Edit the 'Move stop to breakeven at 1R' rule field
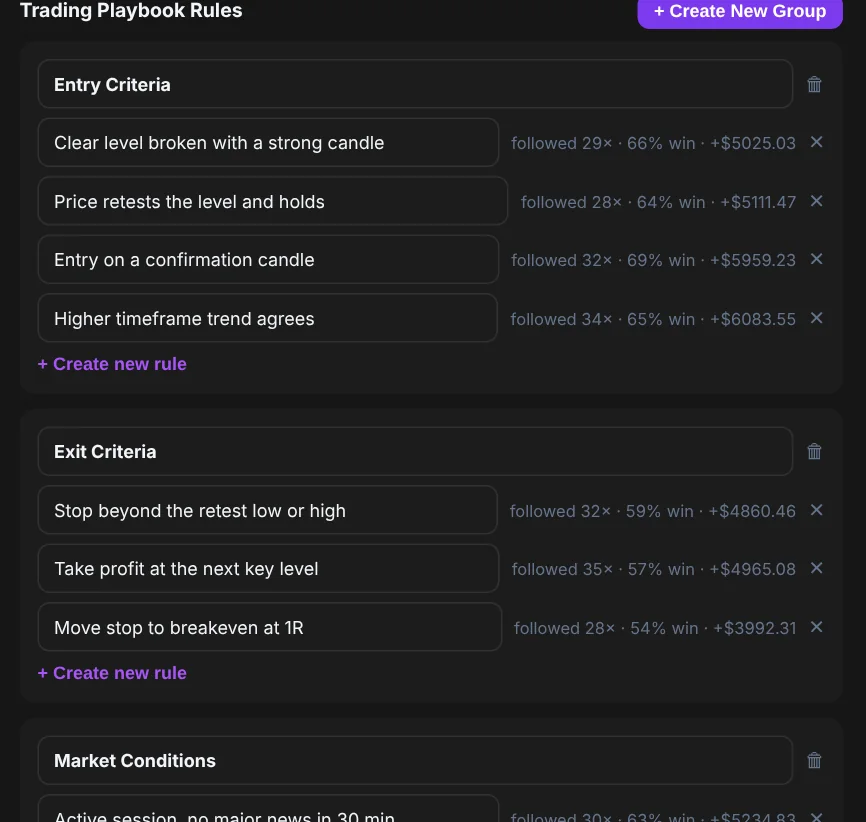Viewport: 866px width, 822px height. coord(270,627)
